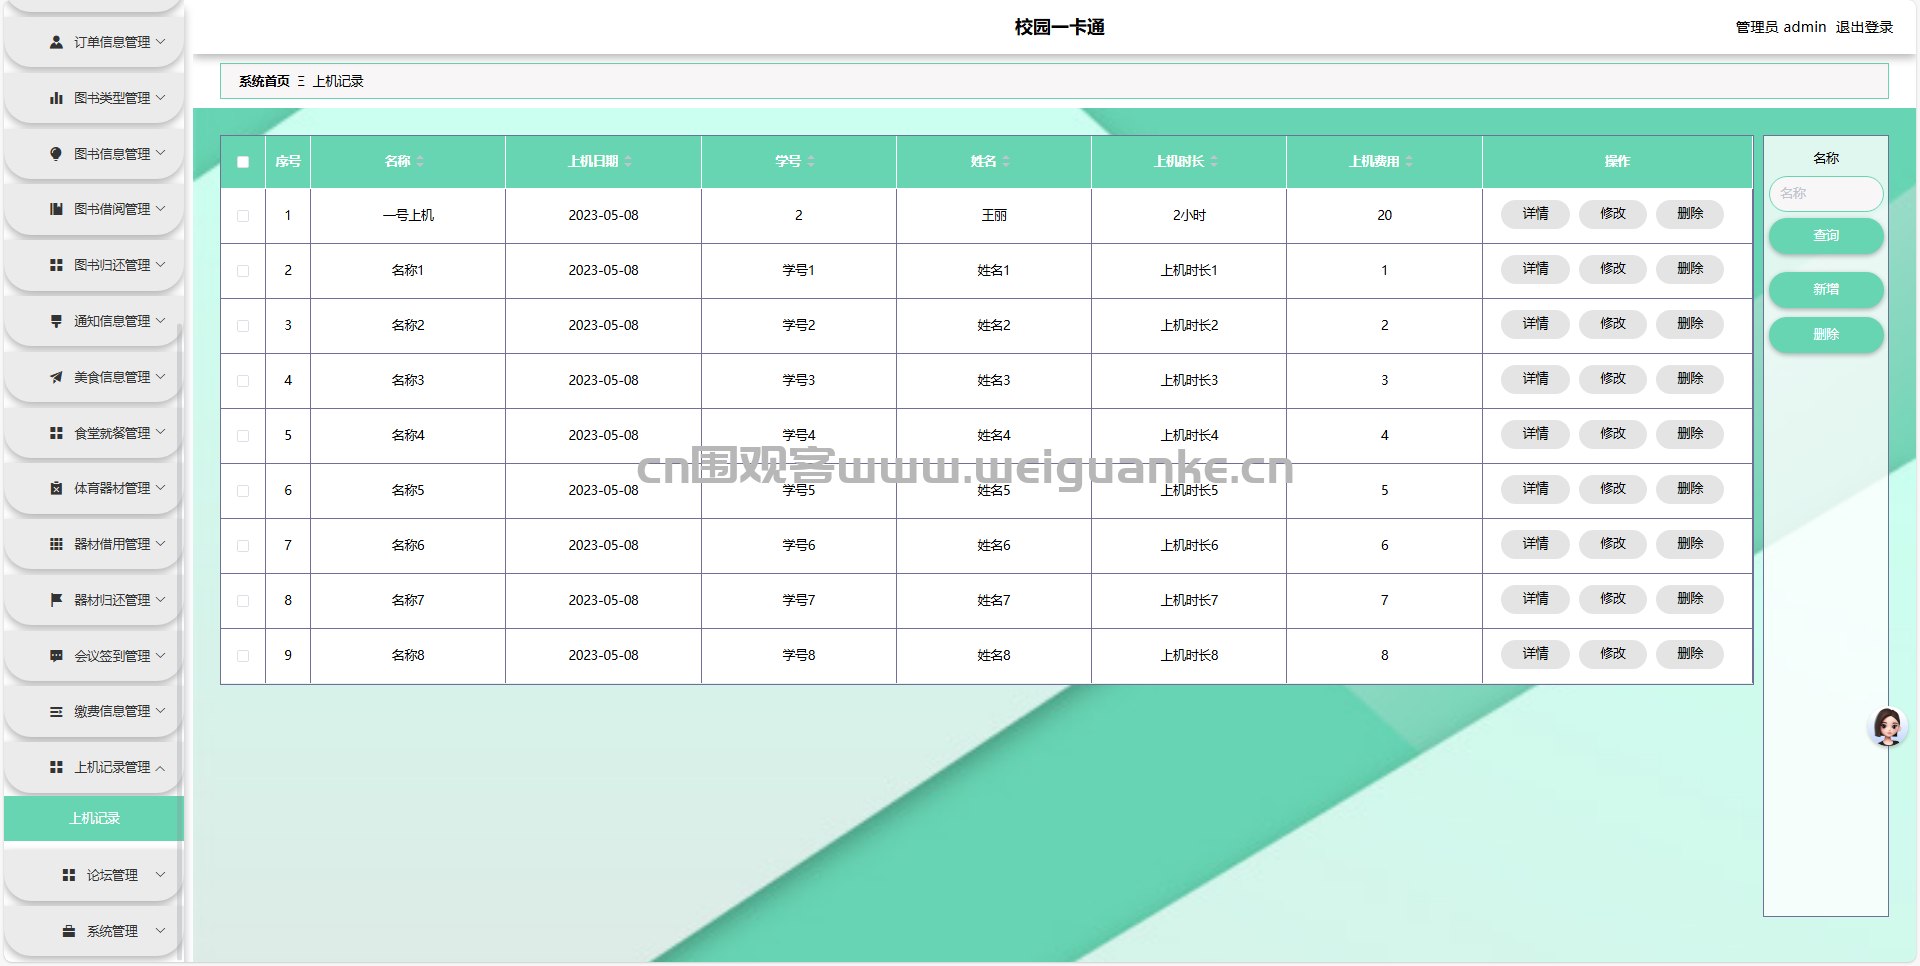Focus the 名称 search input field
The width and height of the screenshot is (1920, 966).
1826,193
